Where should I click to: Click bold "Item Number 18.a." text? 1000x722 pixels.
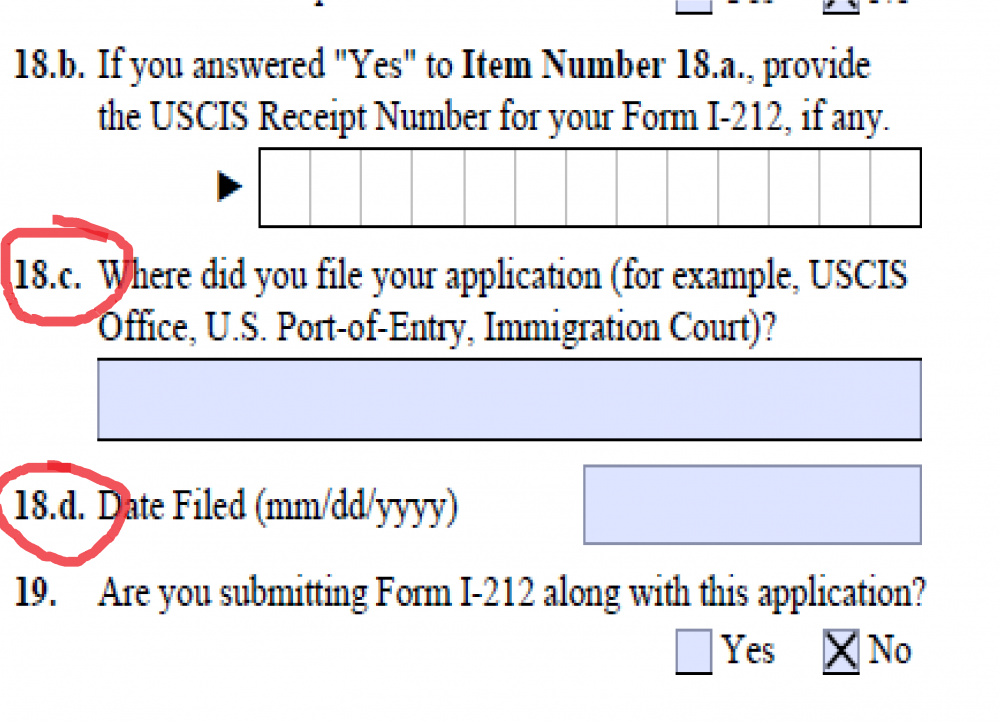tap(608, 64)
